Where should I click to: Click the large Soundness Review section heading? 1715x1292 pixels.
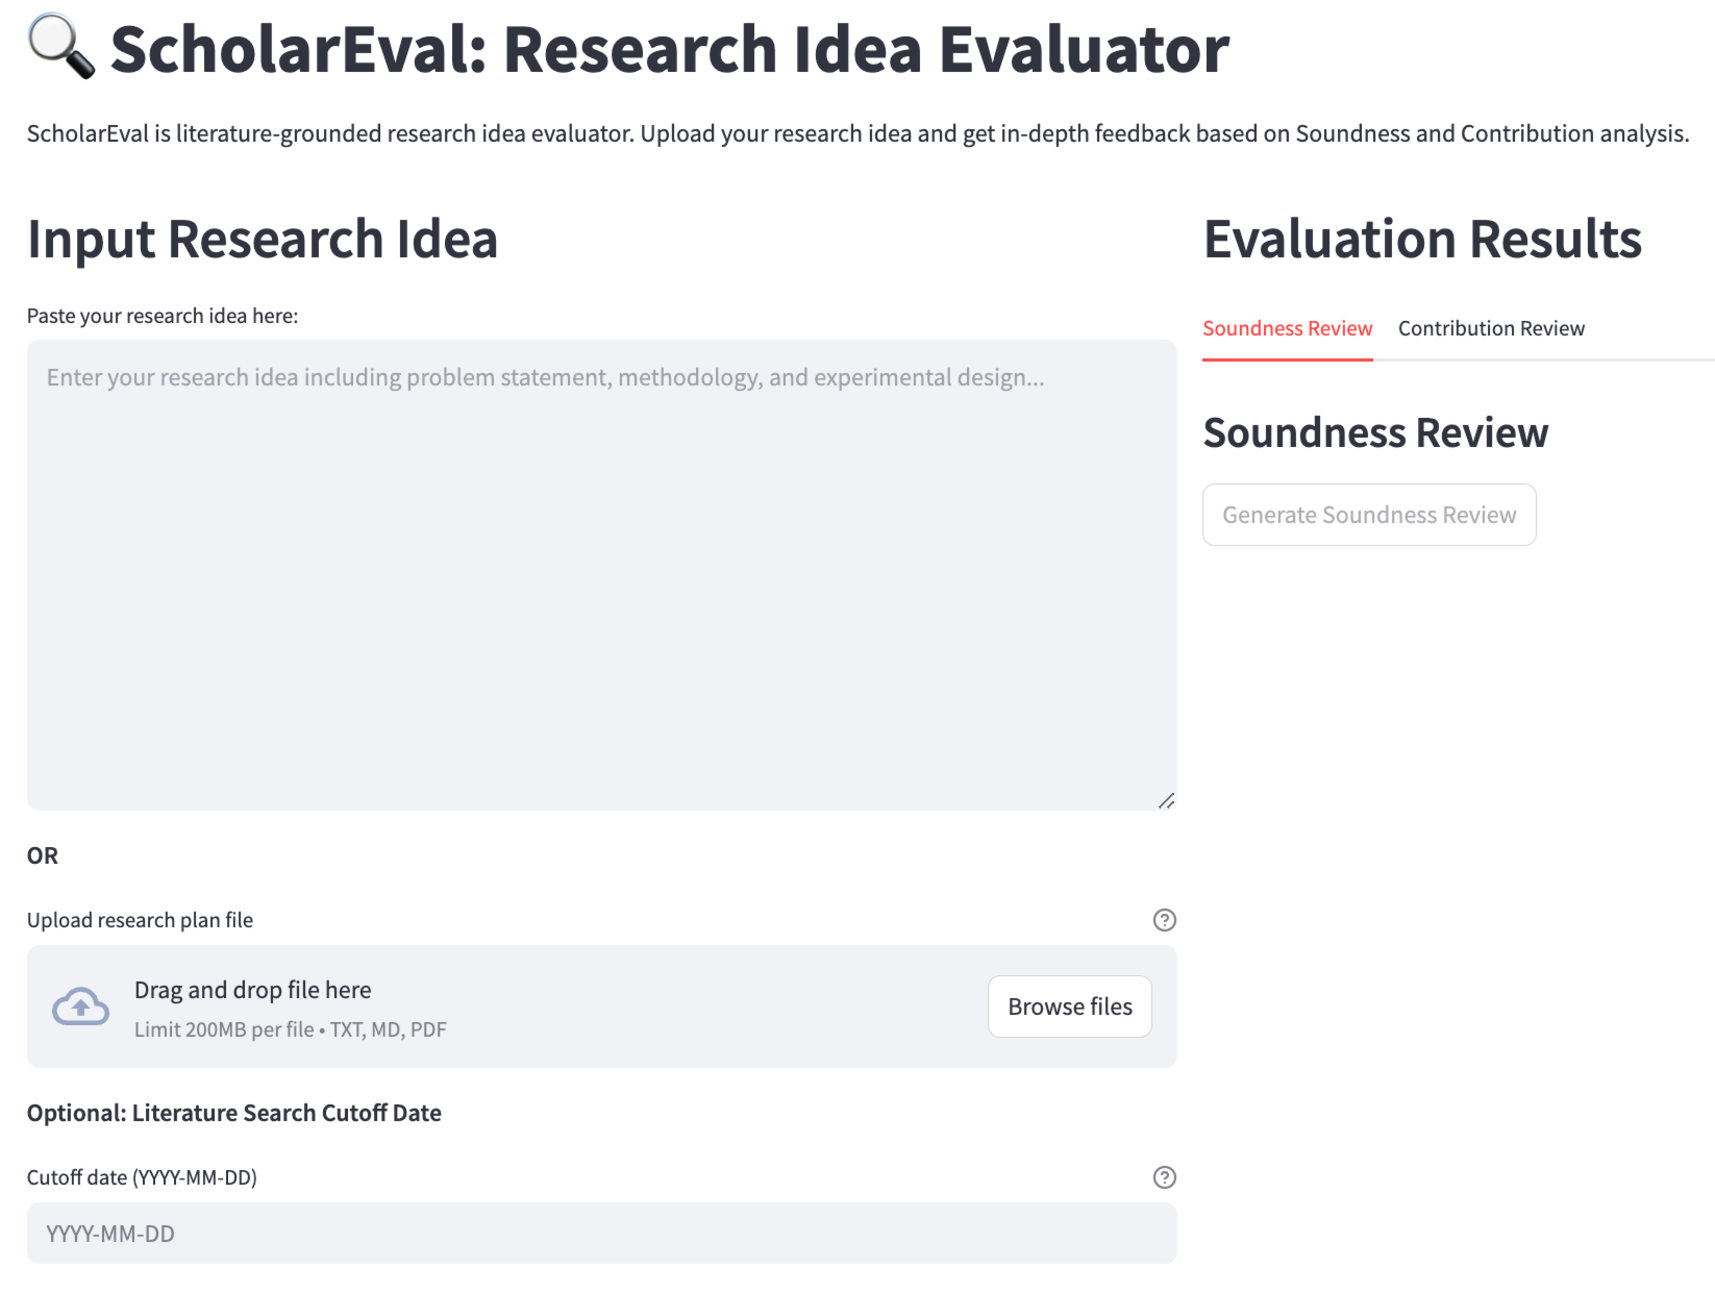(x=1375, y=433)
